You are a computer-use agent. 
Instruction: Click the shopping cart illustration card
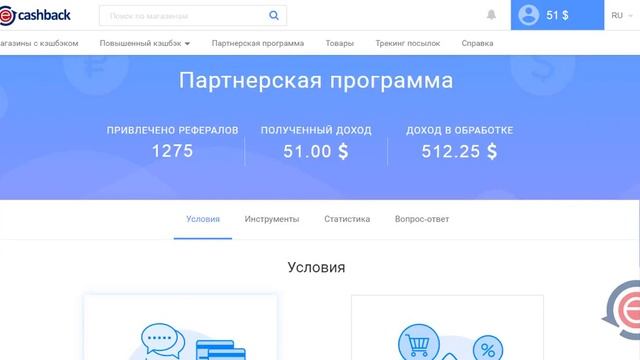pyautogui.click(x=447, y=328)
